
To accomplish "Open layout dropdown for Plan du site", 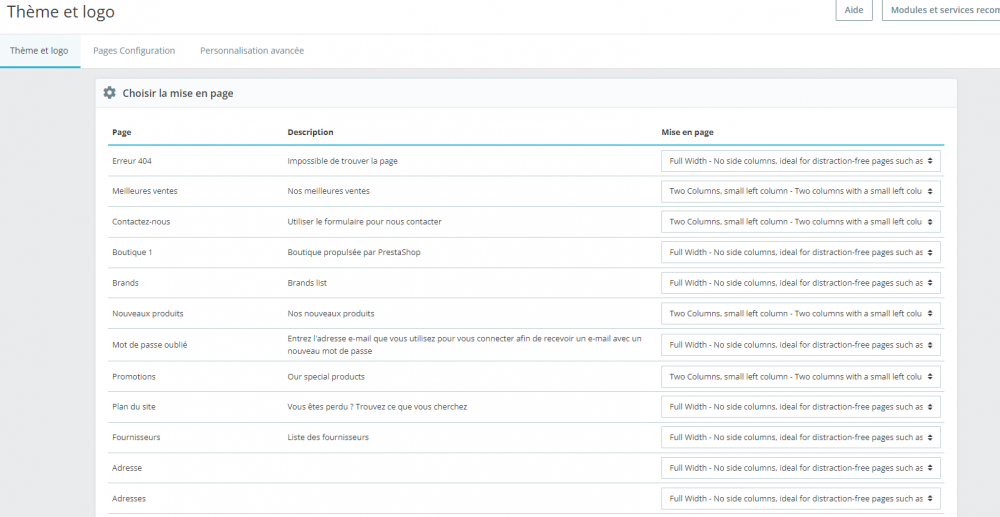I will pyautogui.click(x=801, y=407).
